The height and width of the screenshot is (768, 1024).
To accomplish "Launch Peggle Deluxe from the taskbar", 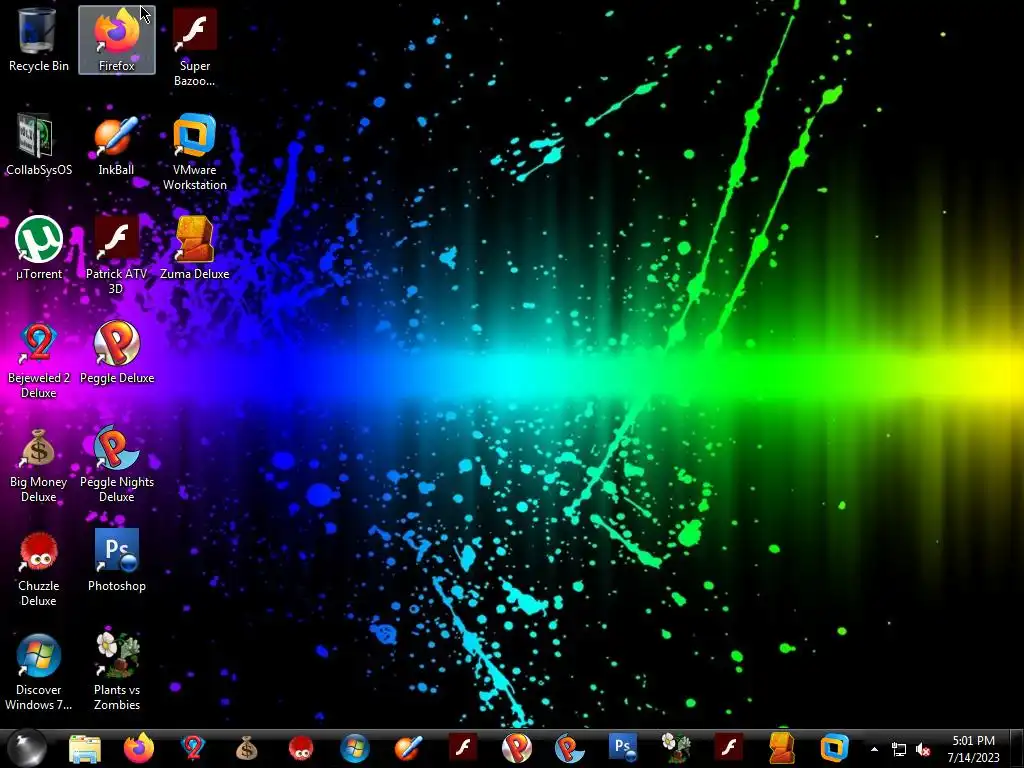I will tap(517, 748).
